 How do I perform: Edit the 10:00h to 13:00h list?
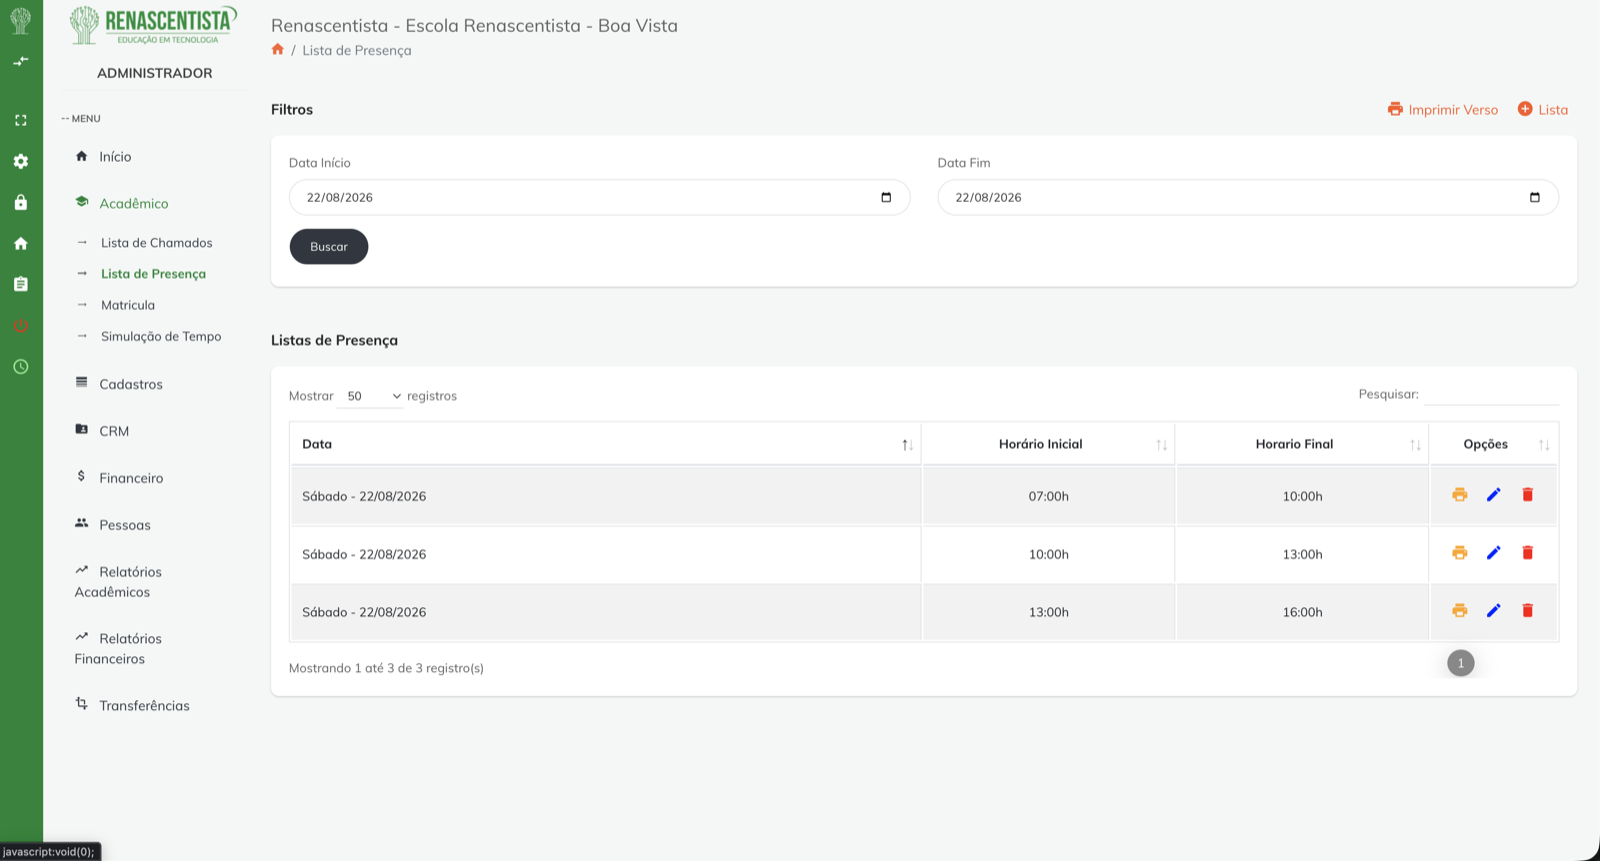(x=1494, y=553)
